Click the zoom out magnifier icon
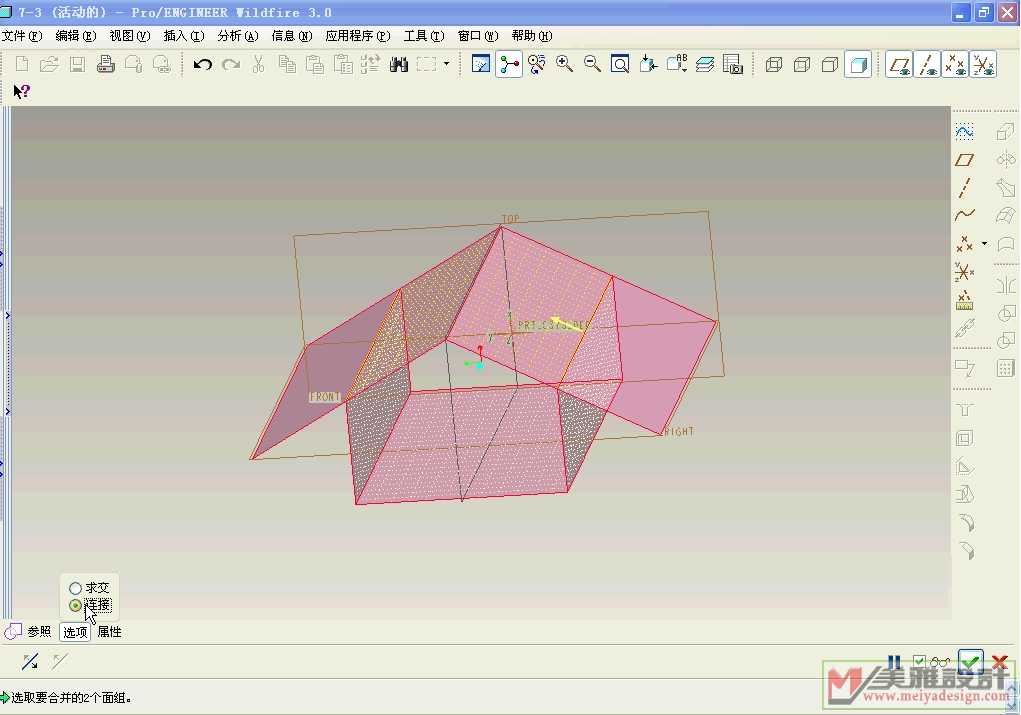1021x715 pixels. click(x=592, y=65)
